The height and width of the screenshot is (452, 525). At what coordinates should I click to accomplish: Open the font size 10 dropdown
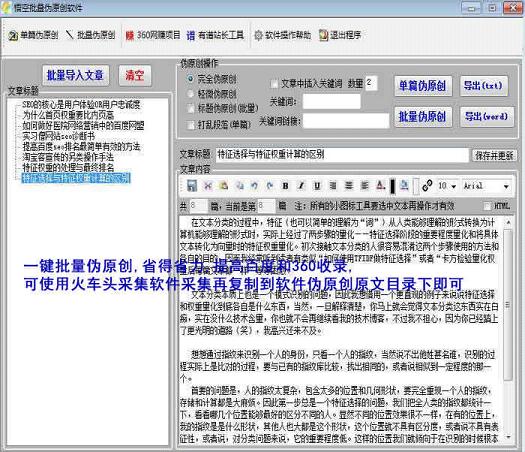click(447, 186)
